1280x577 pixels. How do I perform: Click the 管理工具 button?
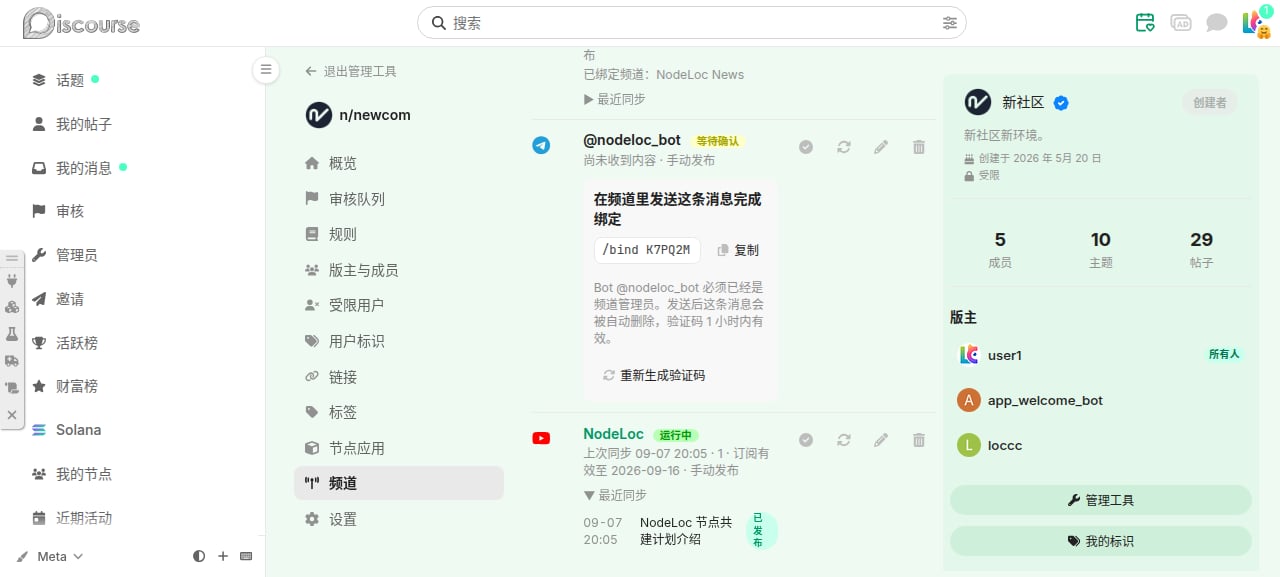(x=1101, y=500)
